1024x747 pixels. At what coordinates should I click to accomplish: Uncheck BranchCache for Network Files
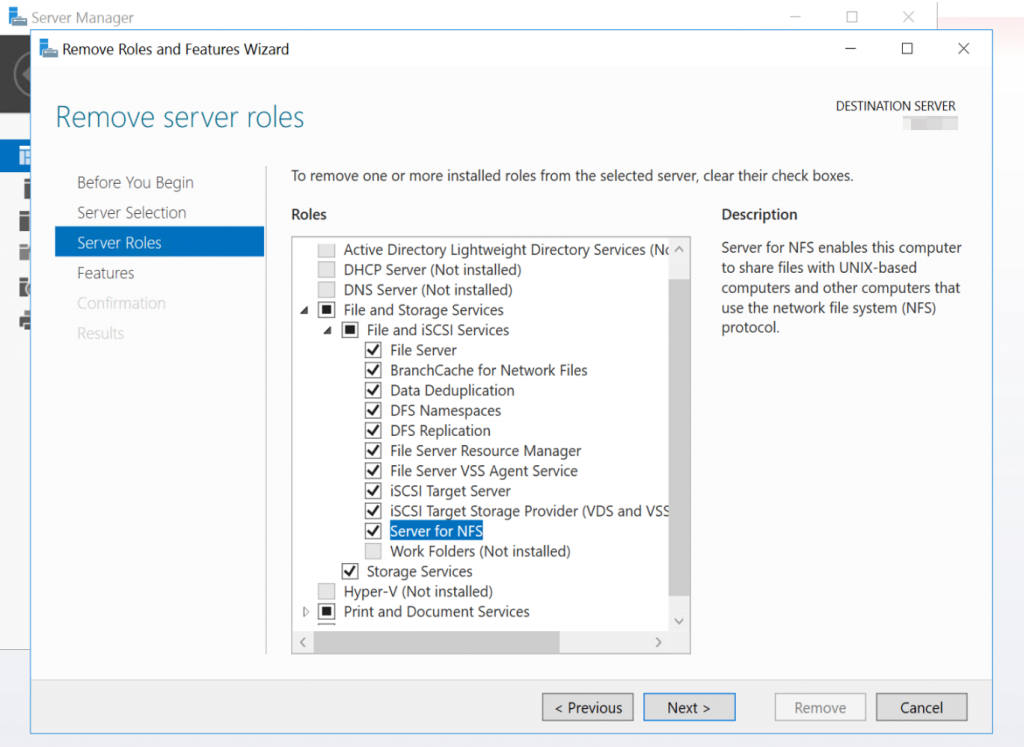pos(373,370)
